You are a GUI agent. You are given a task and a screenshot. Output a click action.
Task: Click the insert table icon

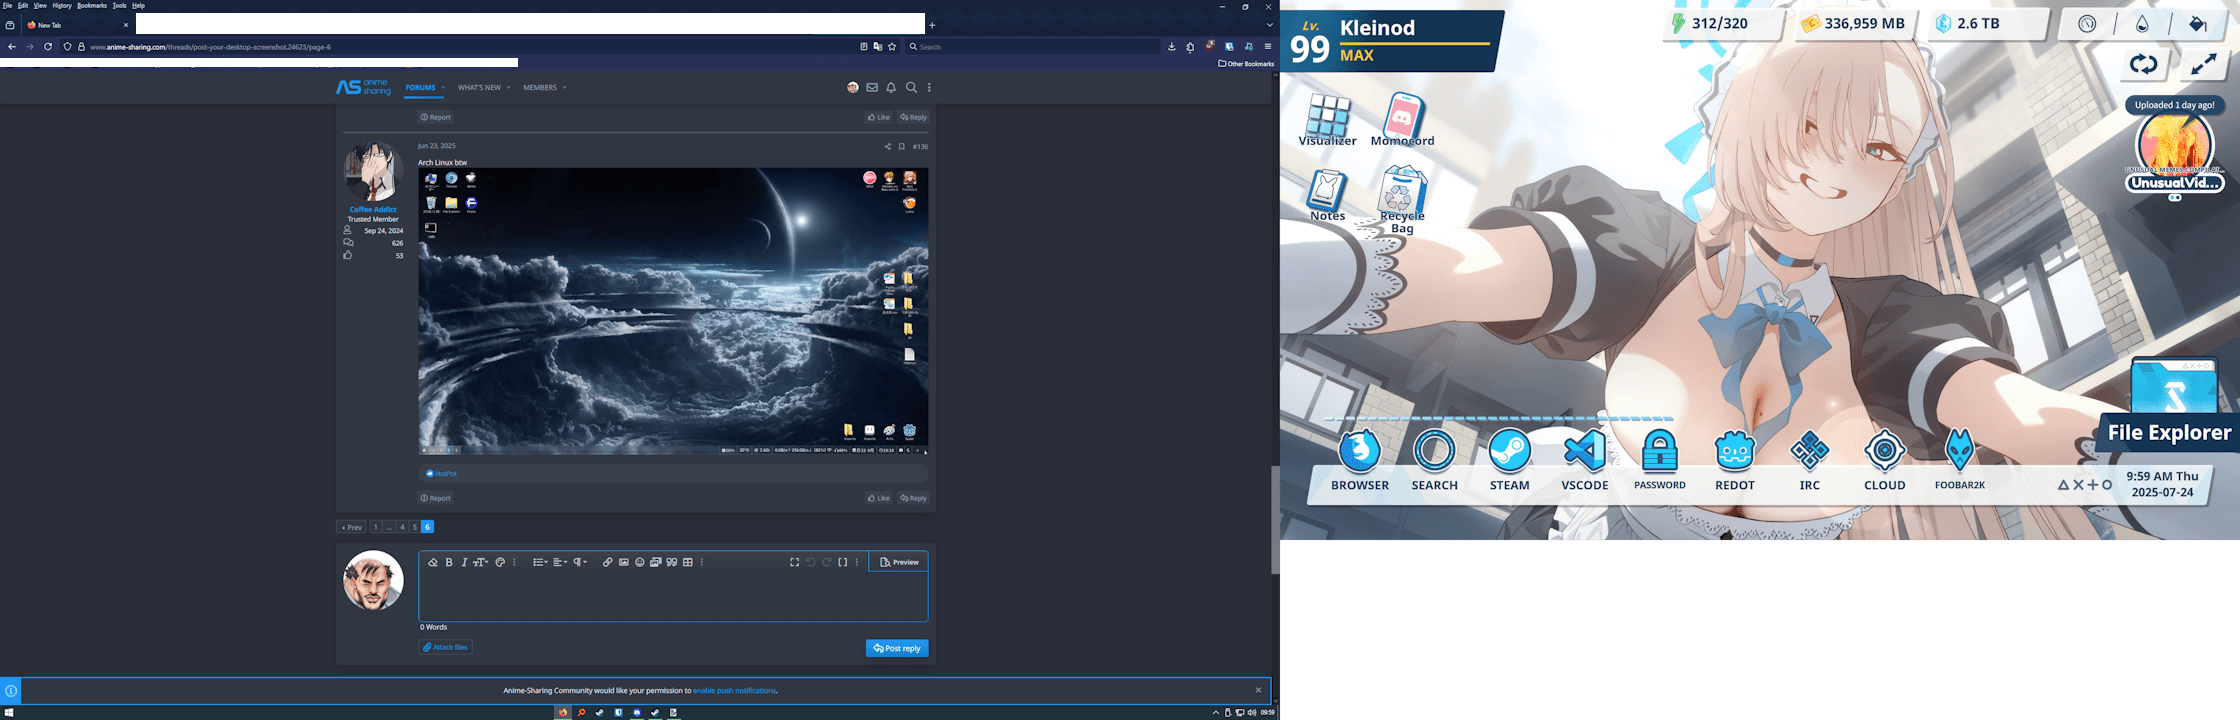[688, 562]
